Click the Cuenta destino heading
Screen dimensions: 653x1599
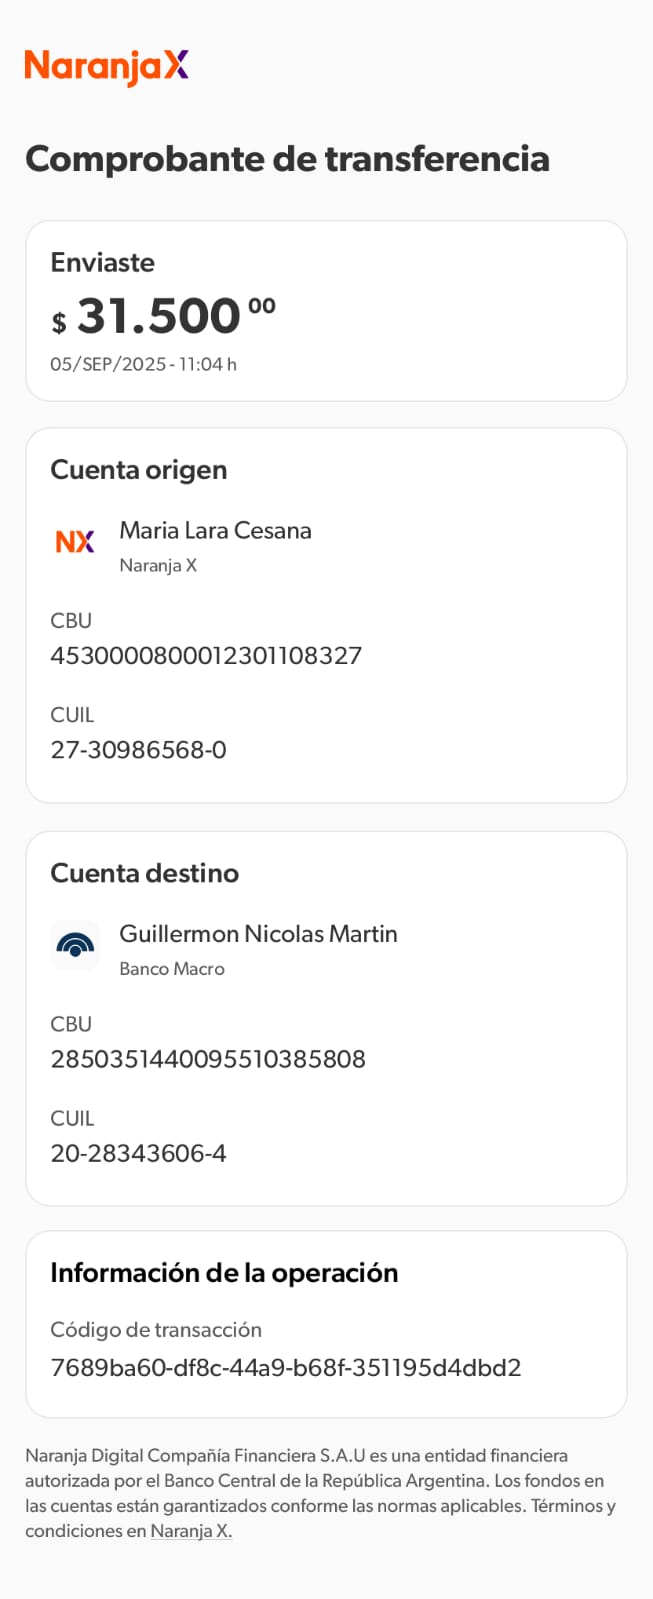click(x=145, y=873)
